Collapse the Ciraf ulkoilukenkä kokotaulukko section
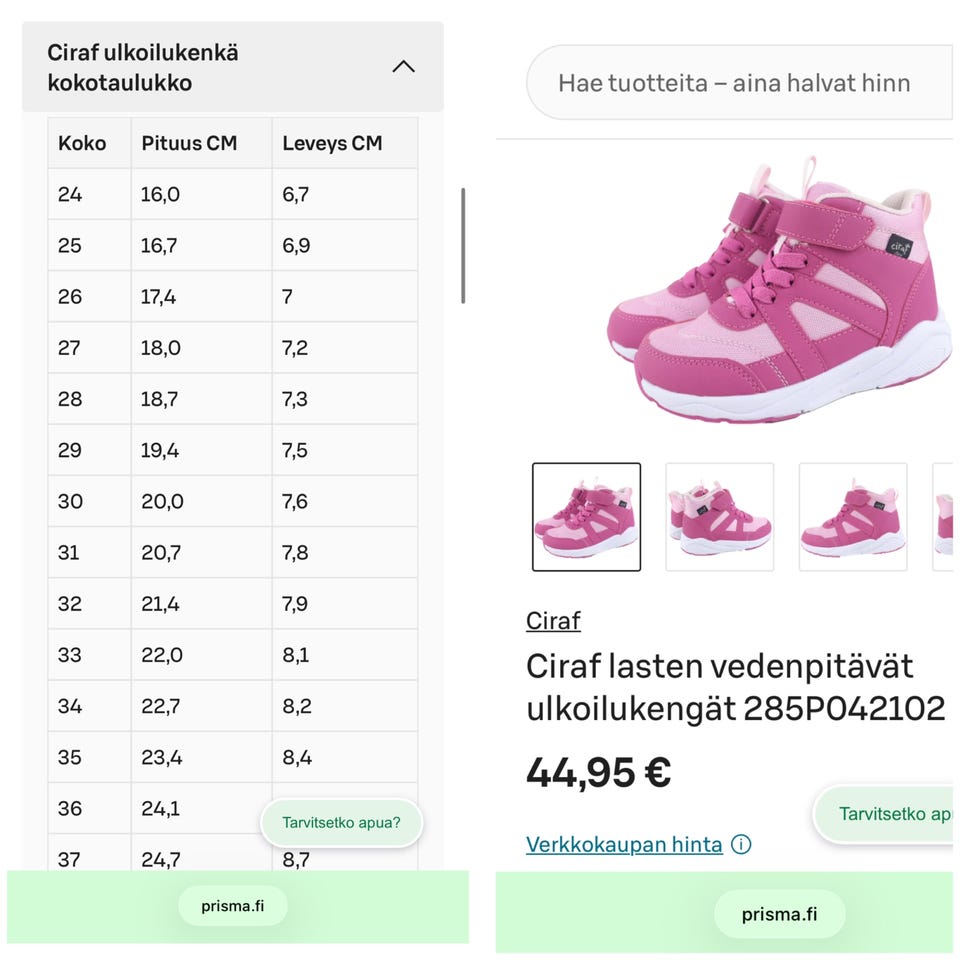Screen dimensions: 960x960 tap(403, 67)
